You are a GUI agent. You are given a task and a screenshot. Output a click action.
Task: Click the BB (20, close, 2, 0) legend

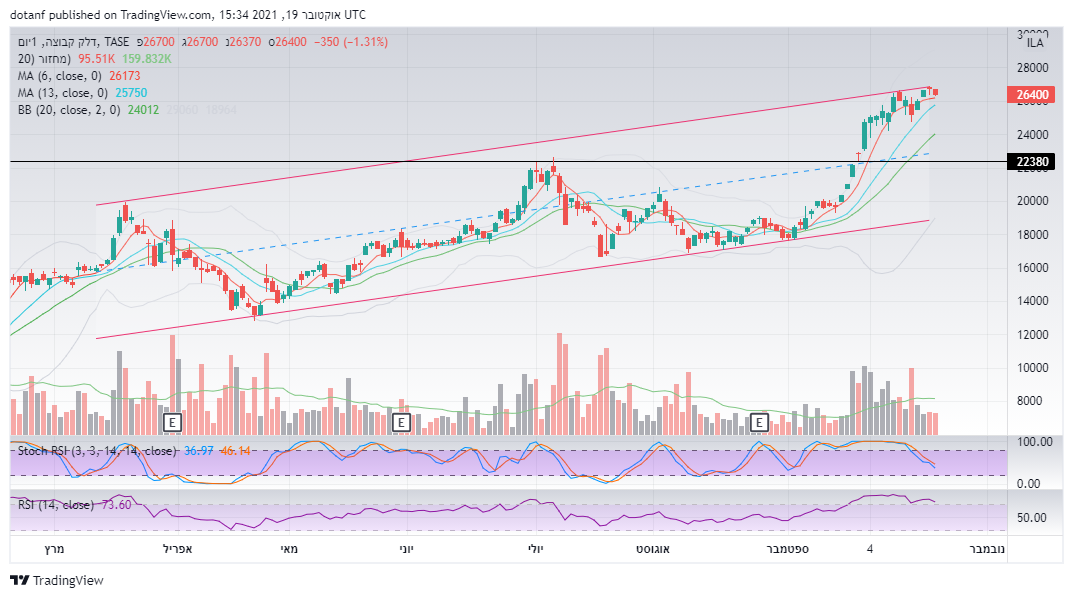pyautogui.click(x=69, y=110)
